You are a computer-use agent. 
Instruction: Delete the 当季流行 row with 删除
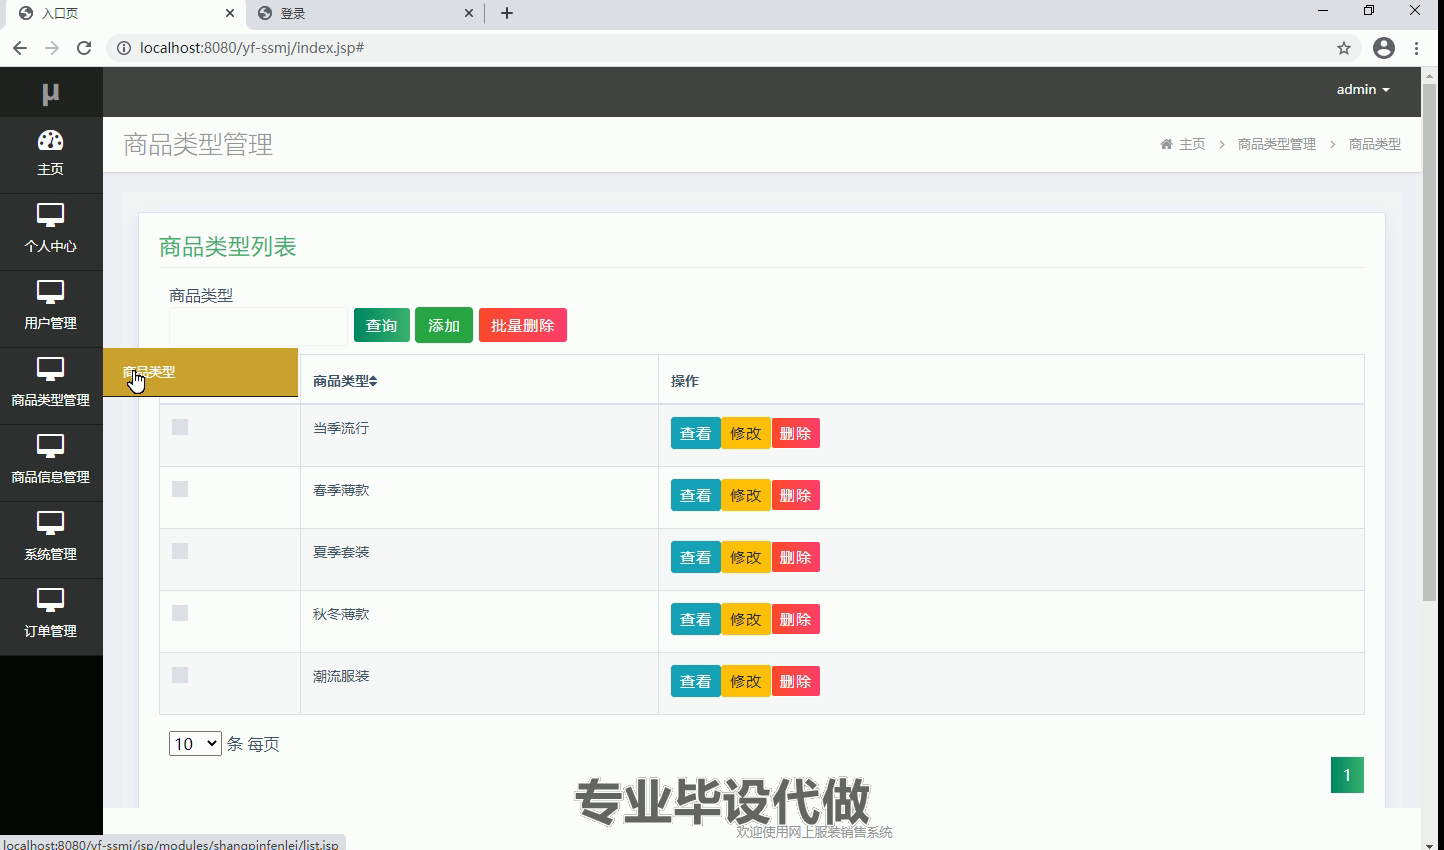click(796, 433)
